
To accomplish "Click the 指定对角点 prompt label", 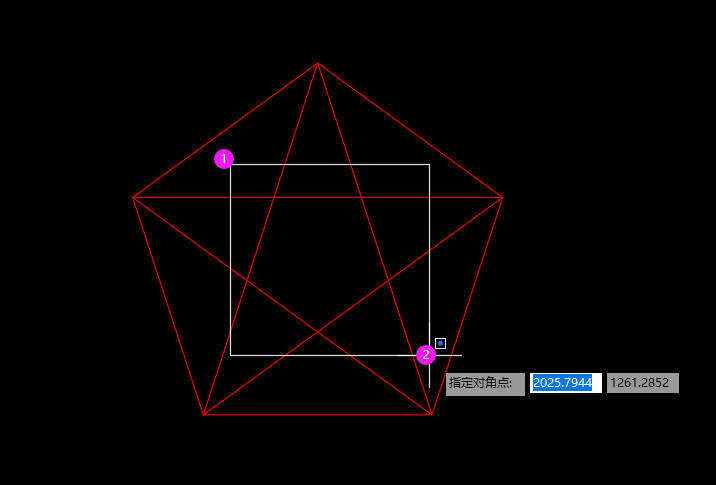I will click(485, 384).
